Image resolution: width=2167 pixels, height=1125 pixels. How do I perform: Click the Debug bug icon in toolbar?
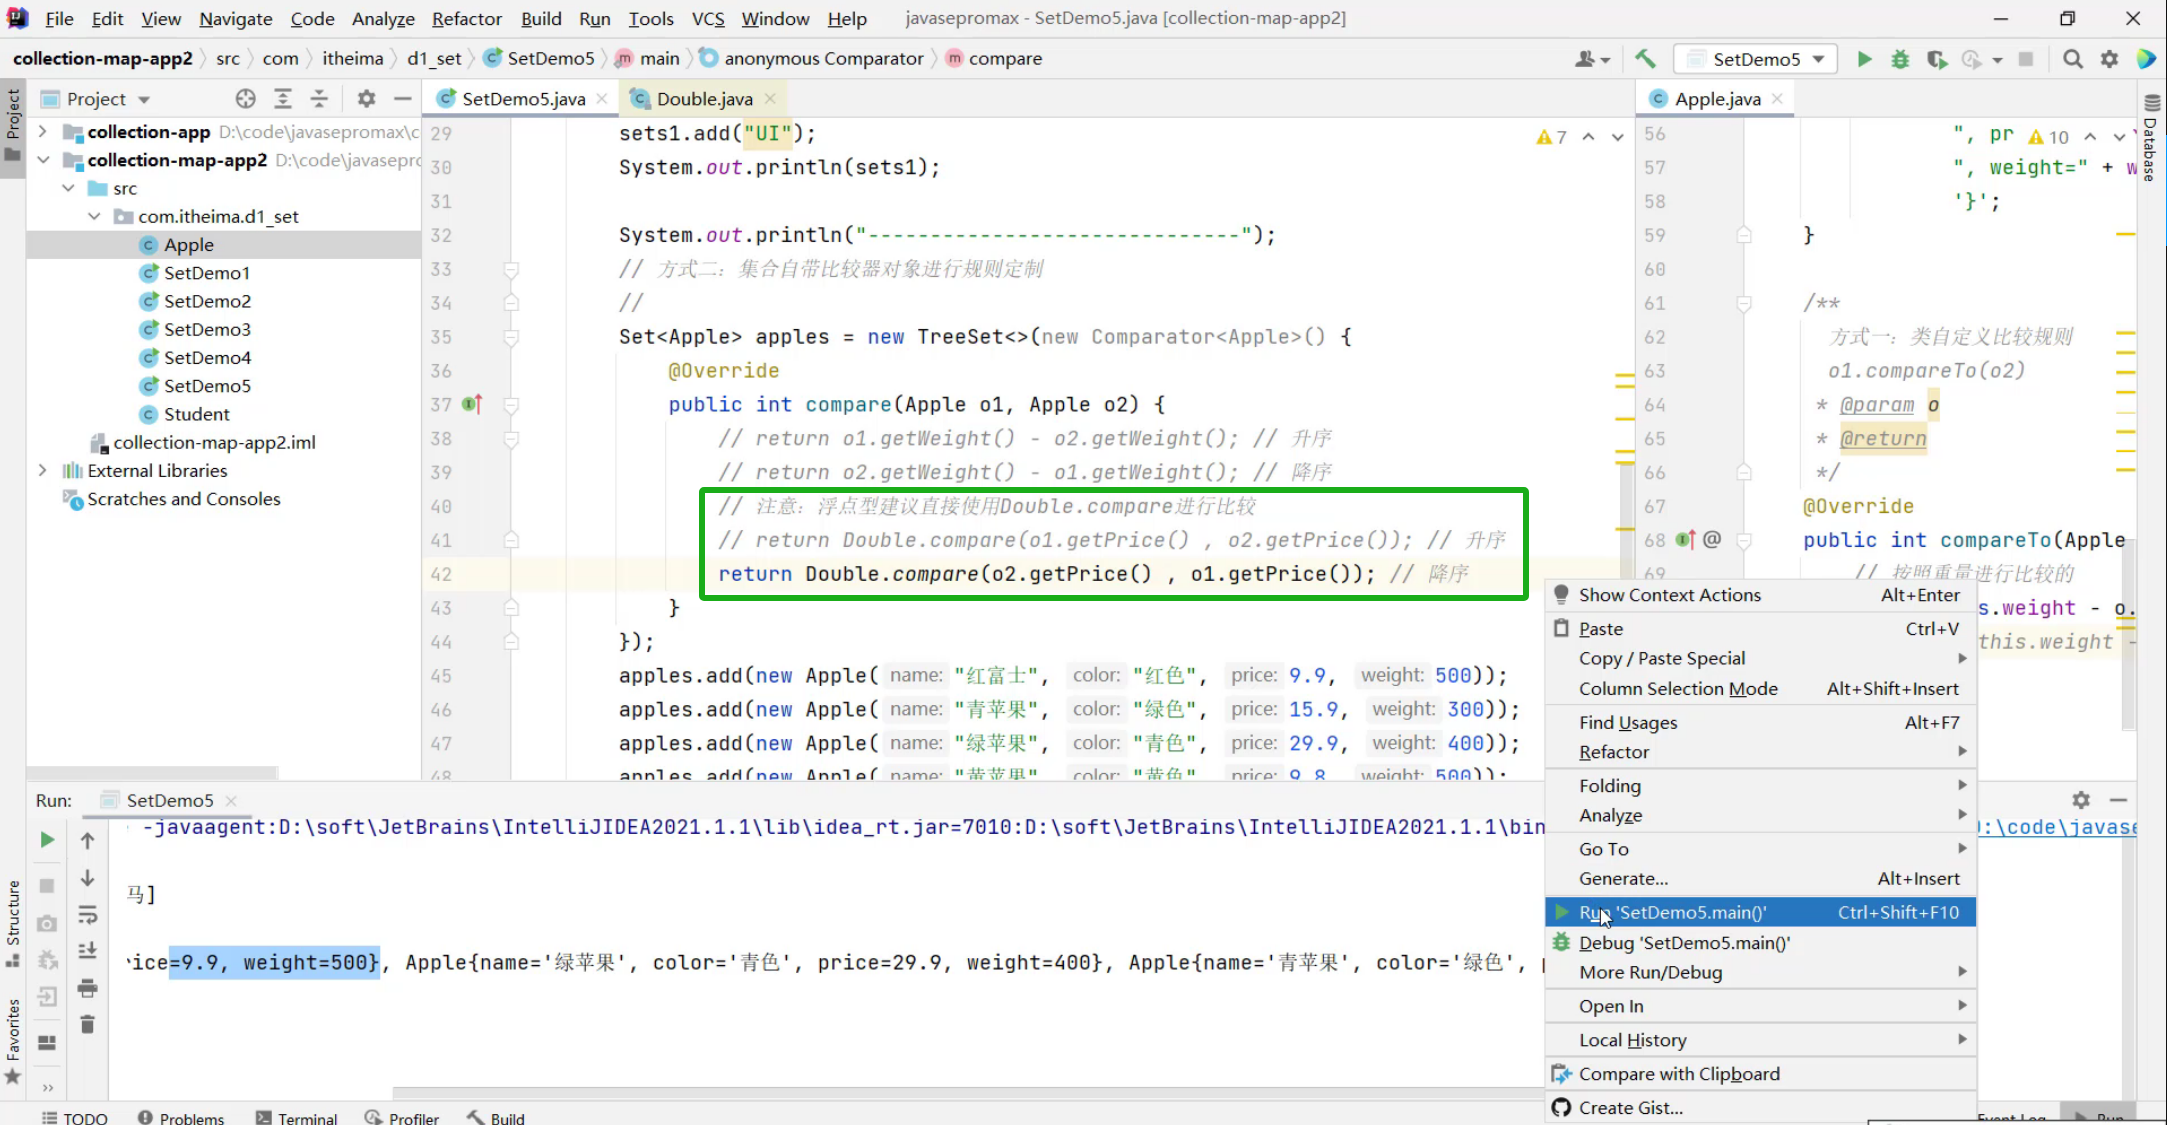tap(1900, 59)
